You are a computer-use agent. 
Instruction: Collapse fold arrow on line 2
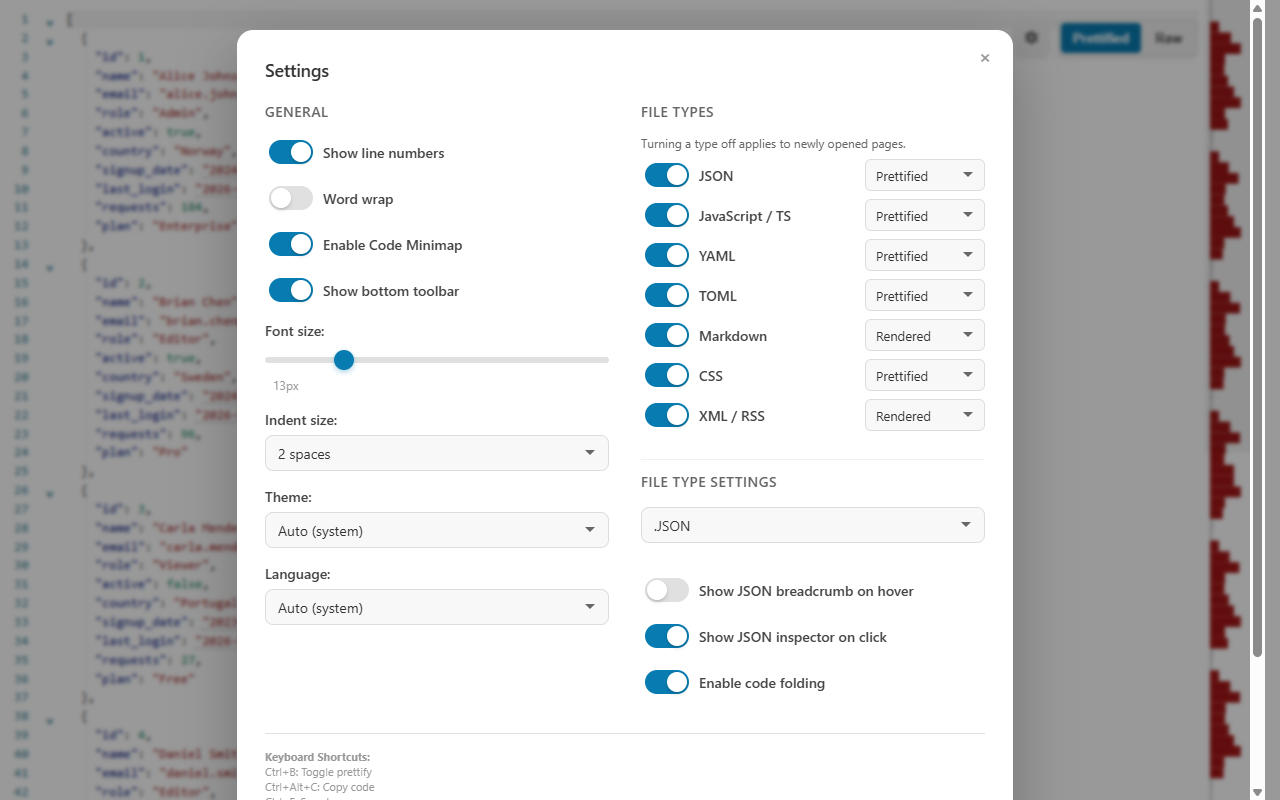pyautogui.click(x=50, y=39)
